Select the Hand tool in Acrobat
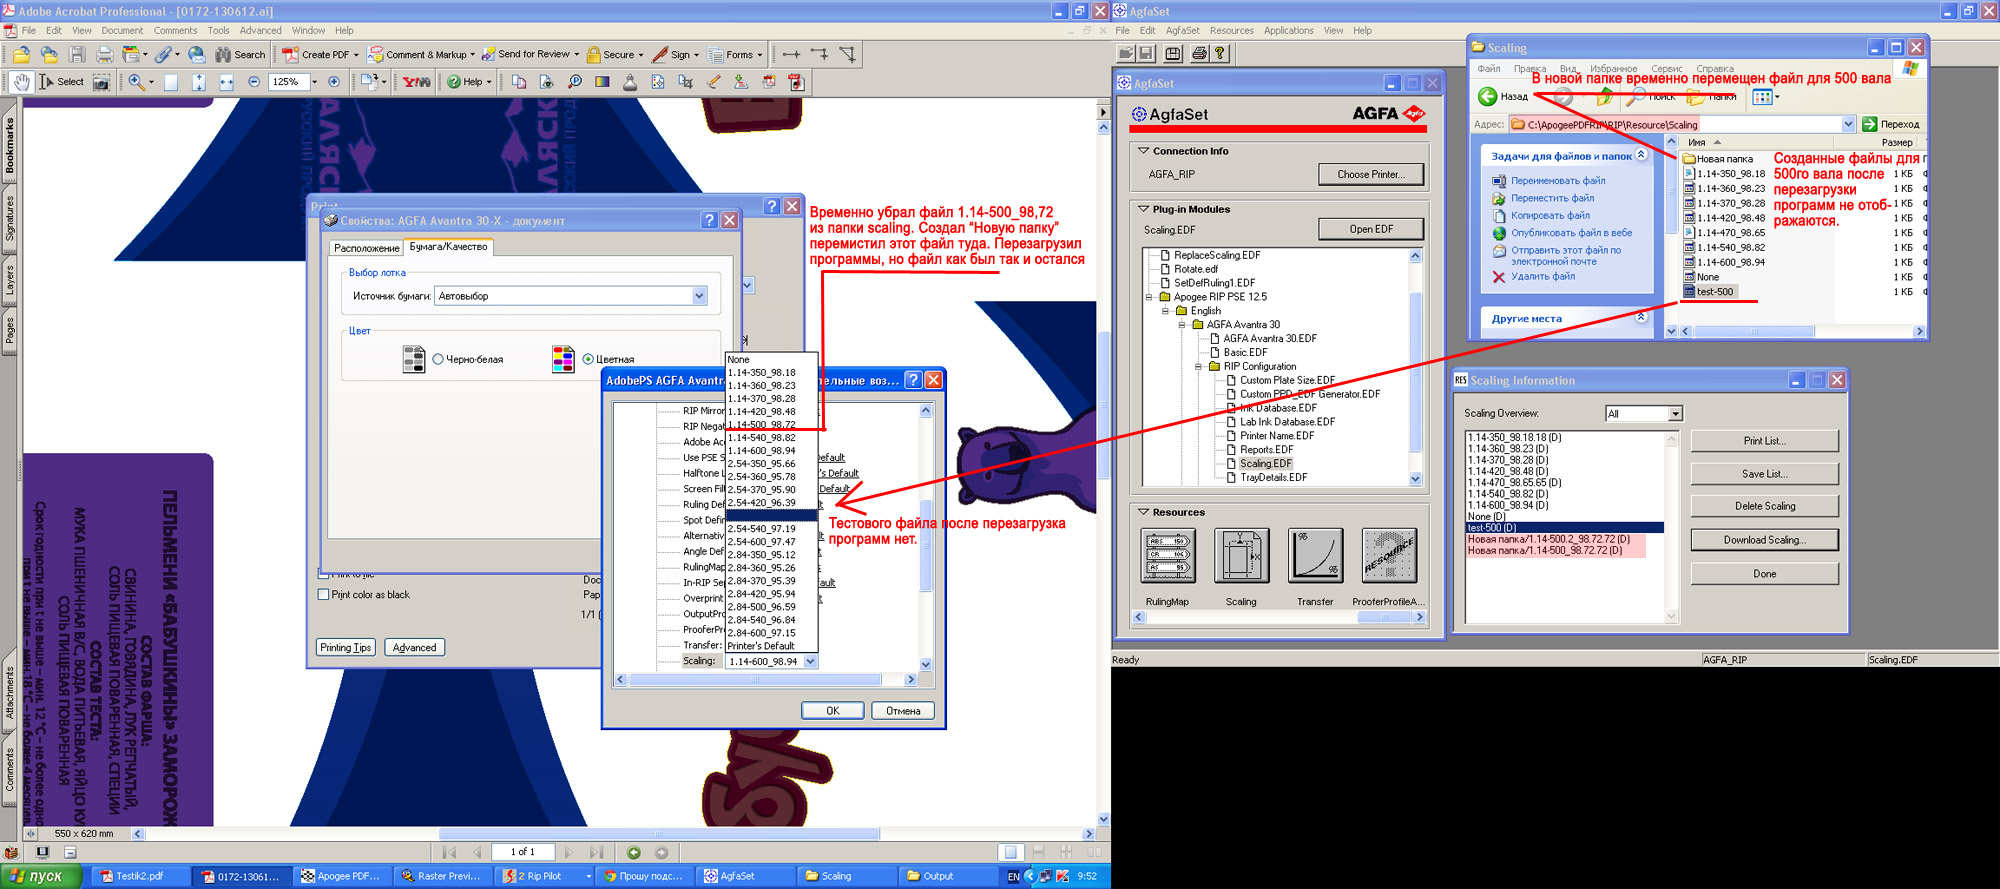The height and width of the screenshot is (889, 2000). 21,82
